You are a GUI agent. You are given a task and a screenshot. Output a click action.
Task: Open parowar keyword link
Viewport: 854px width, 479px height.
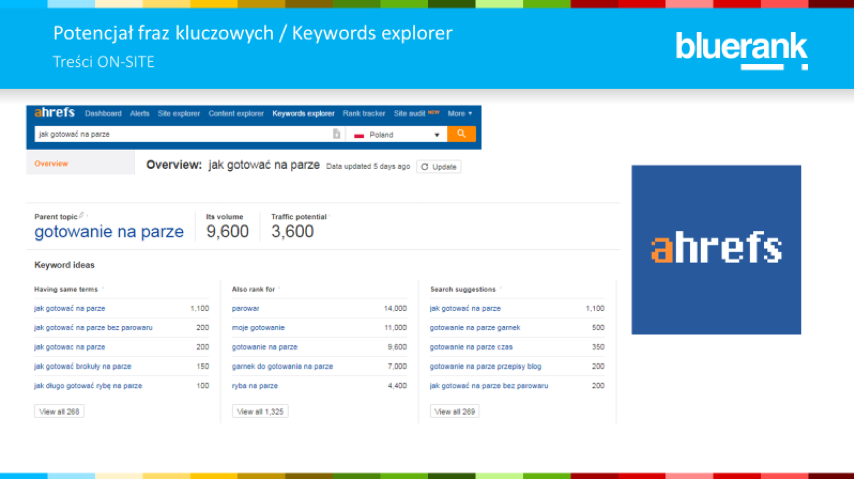pos(245,308)
